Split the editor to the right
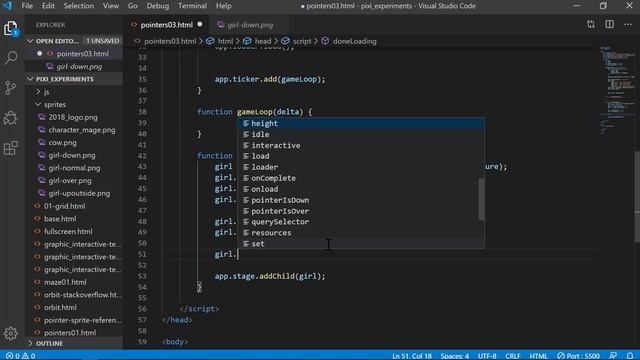Image resolution: width=640 pixels, height=360 pixels. tap(609, 24)
